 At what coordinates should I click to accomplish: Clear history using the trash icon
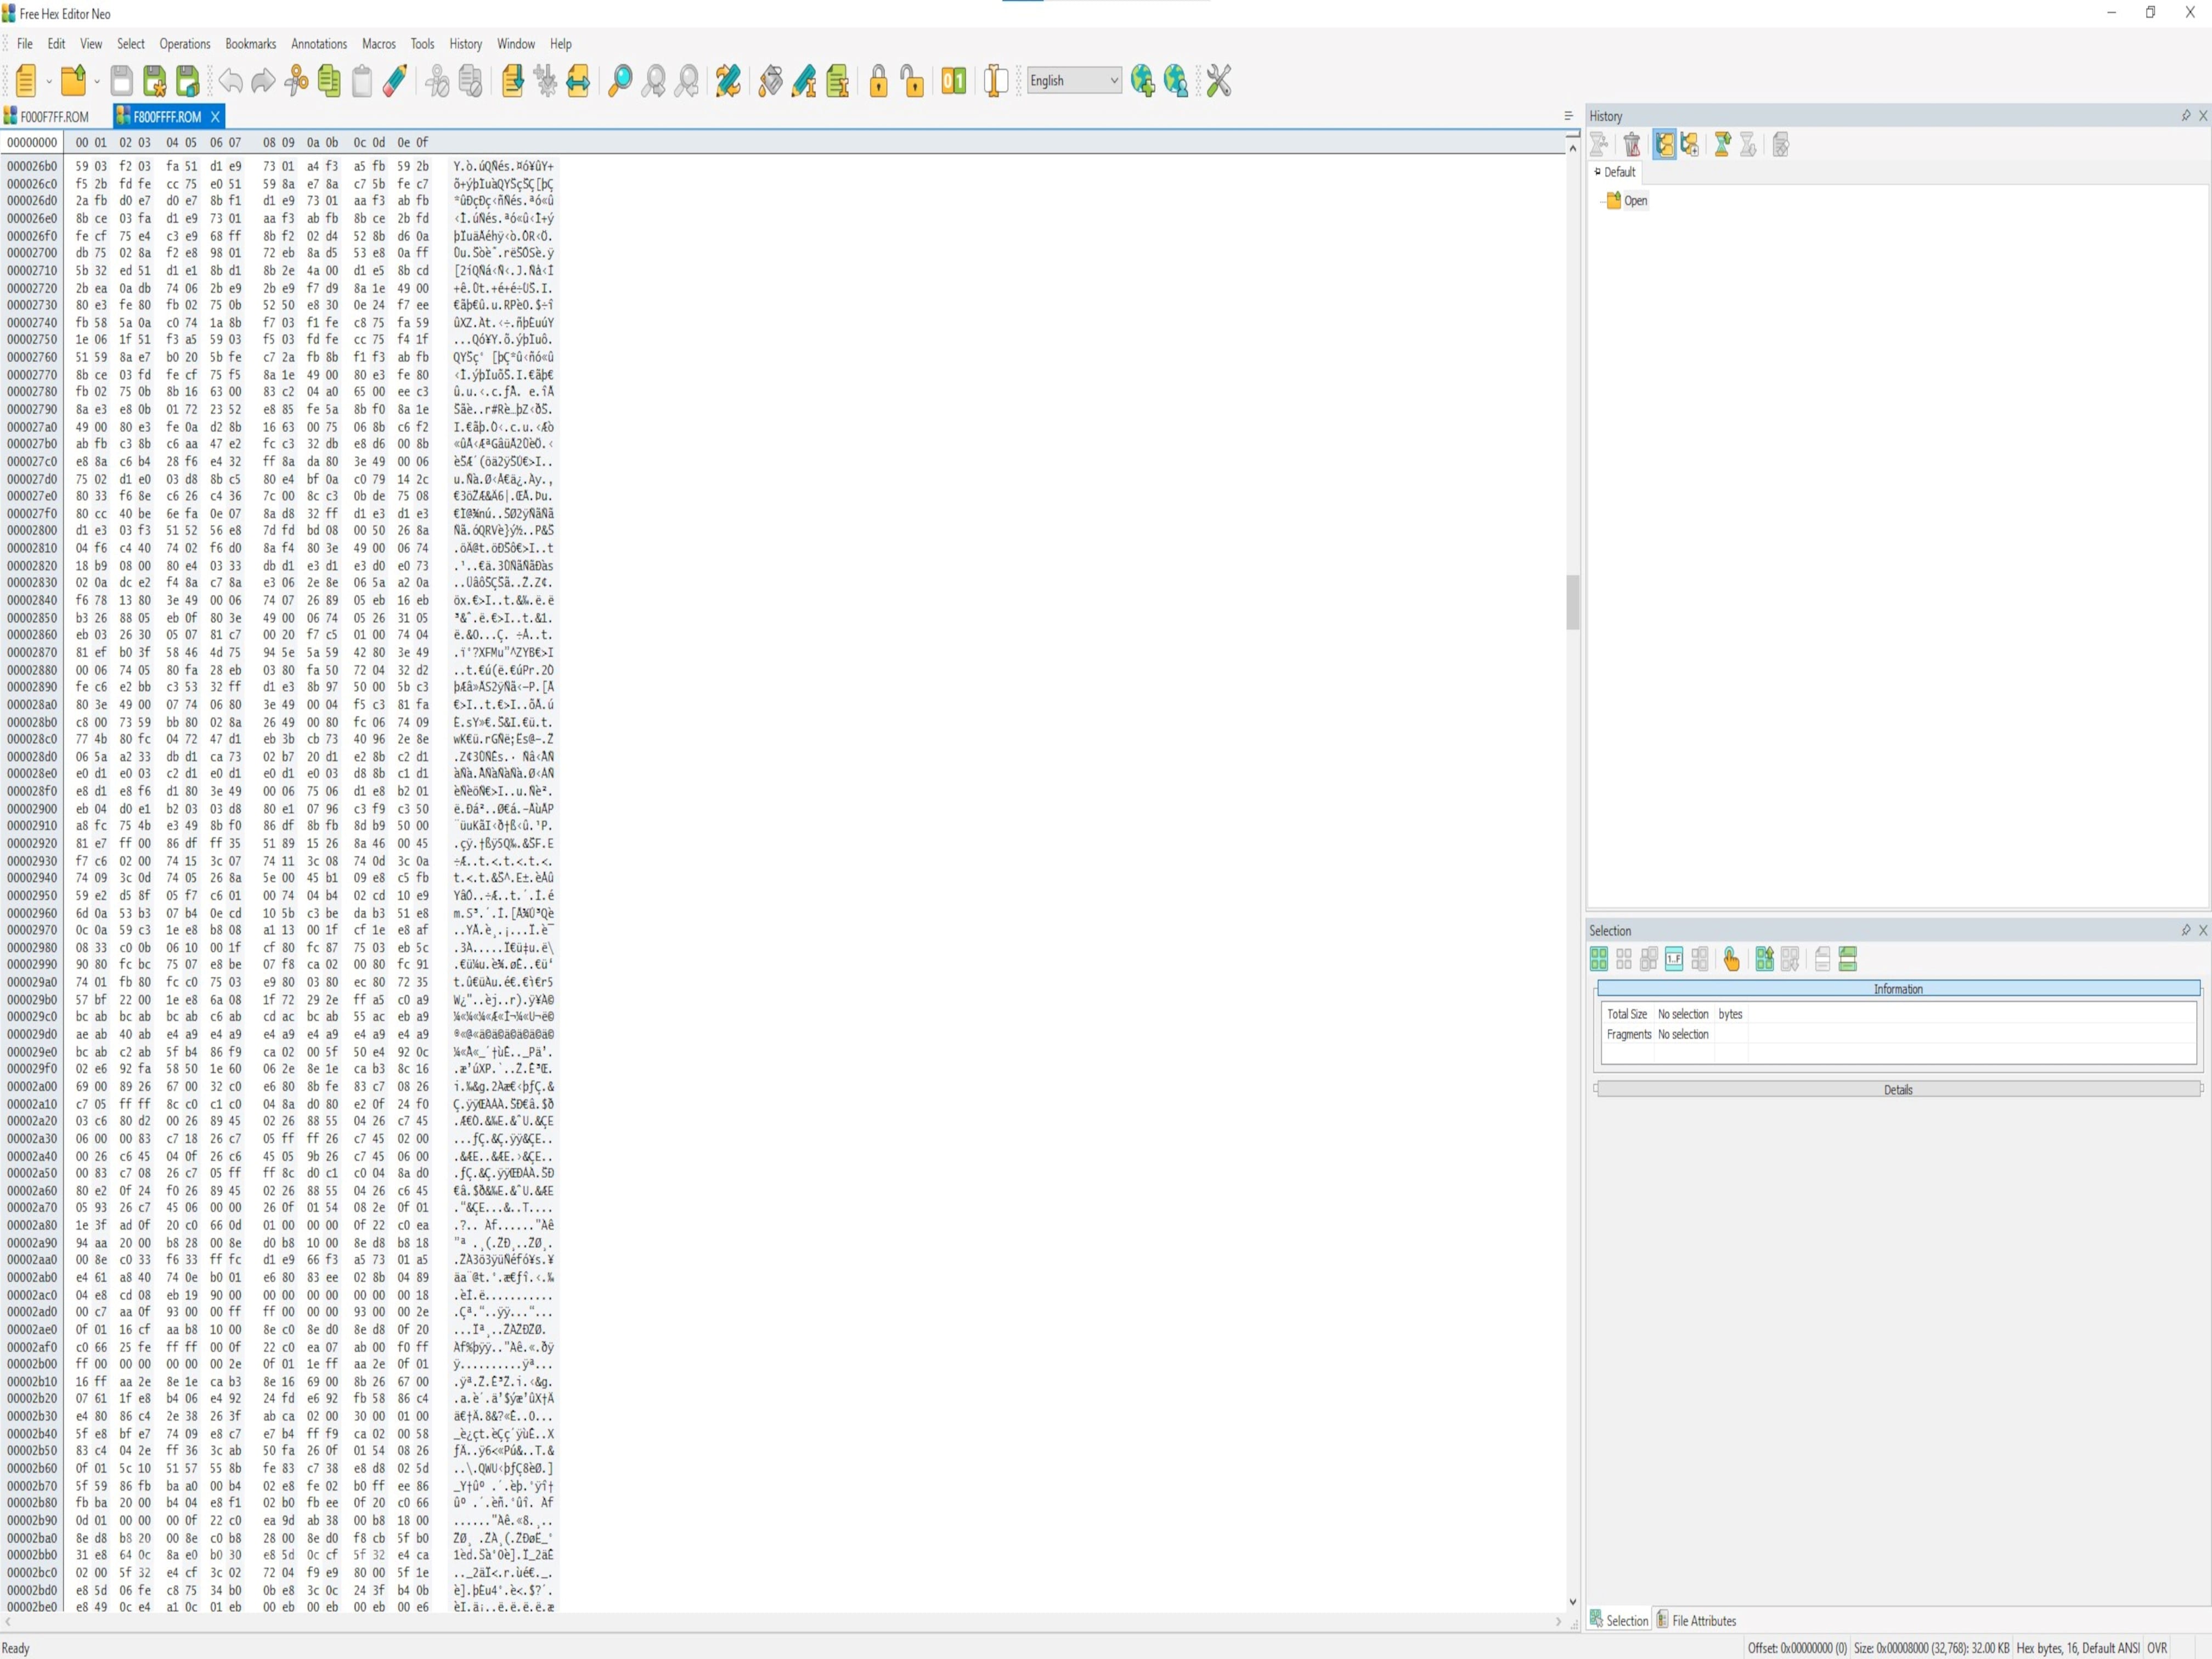click(x=1632, y=145)
